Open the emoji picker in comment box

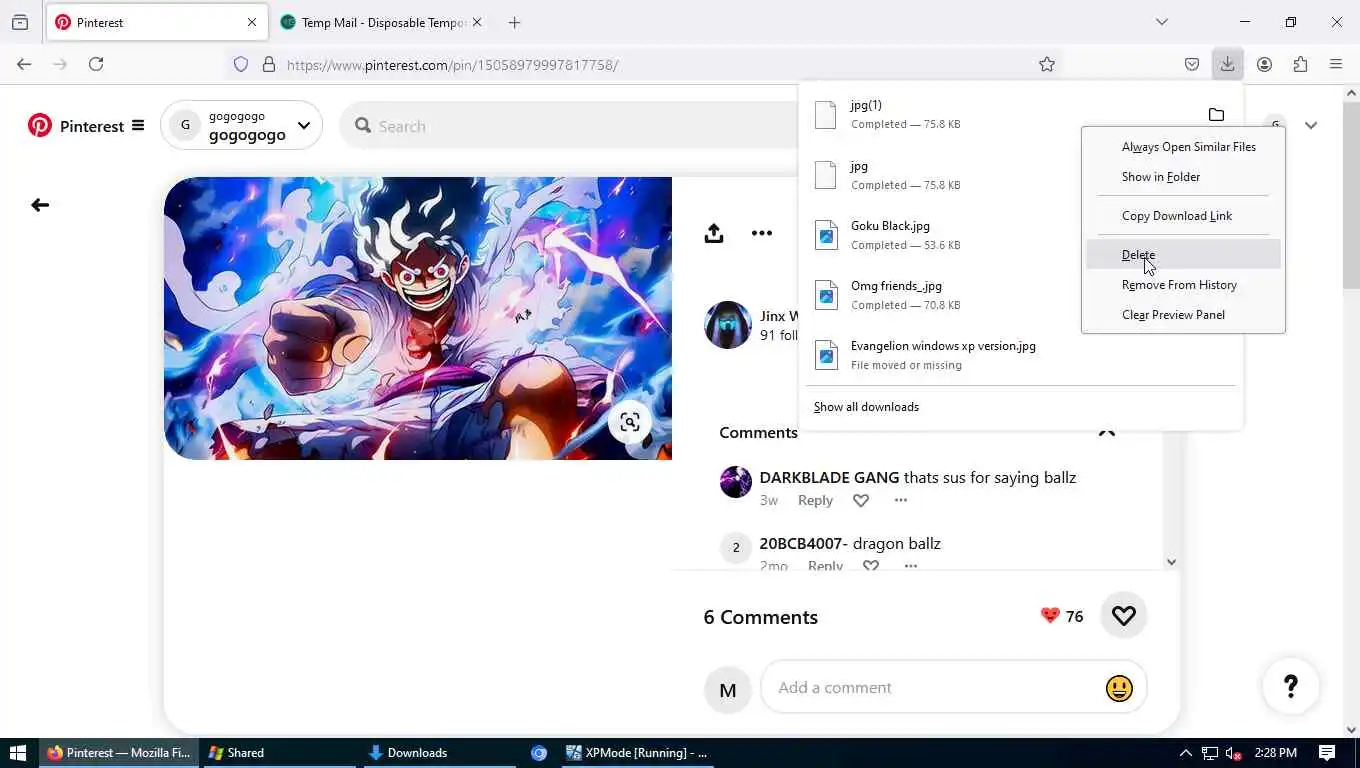[x=1119, y=688]
